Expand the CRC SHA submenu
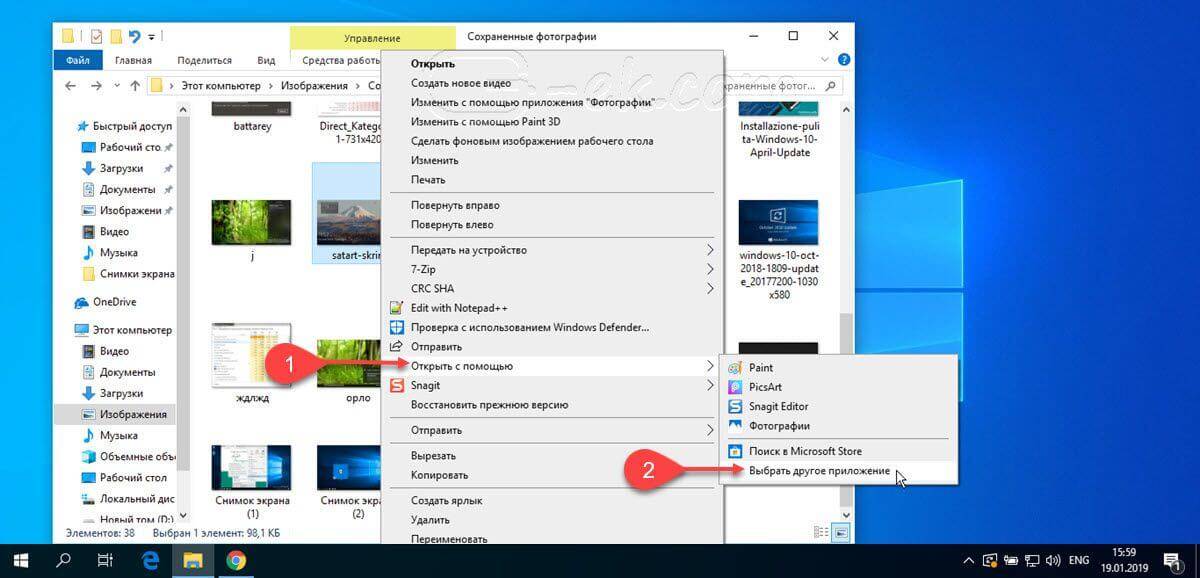 tap(710, 289)
